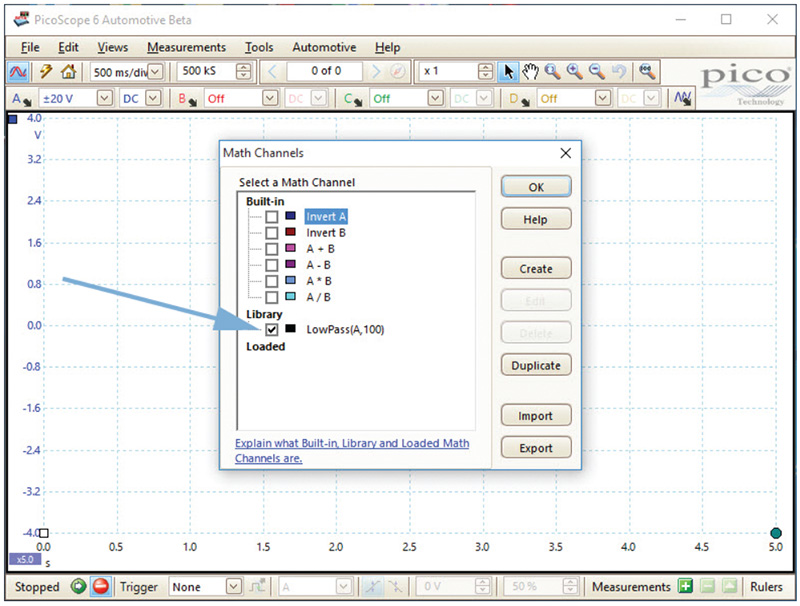Select the hand pan tool
This screenshot has width=800, height=606.
coord(530,71)
